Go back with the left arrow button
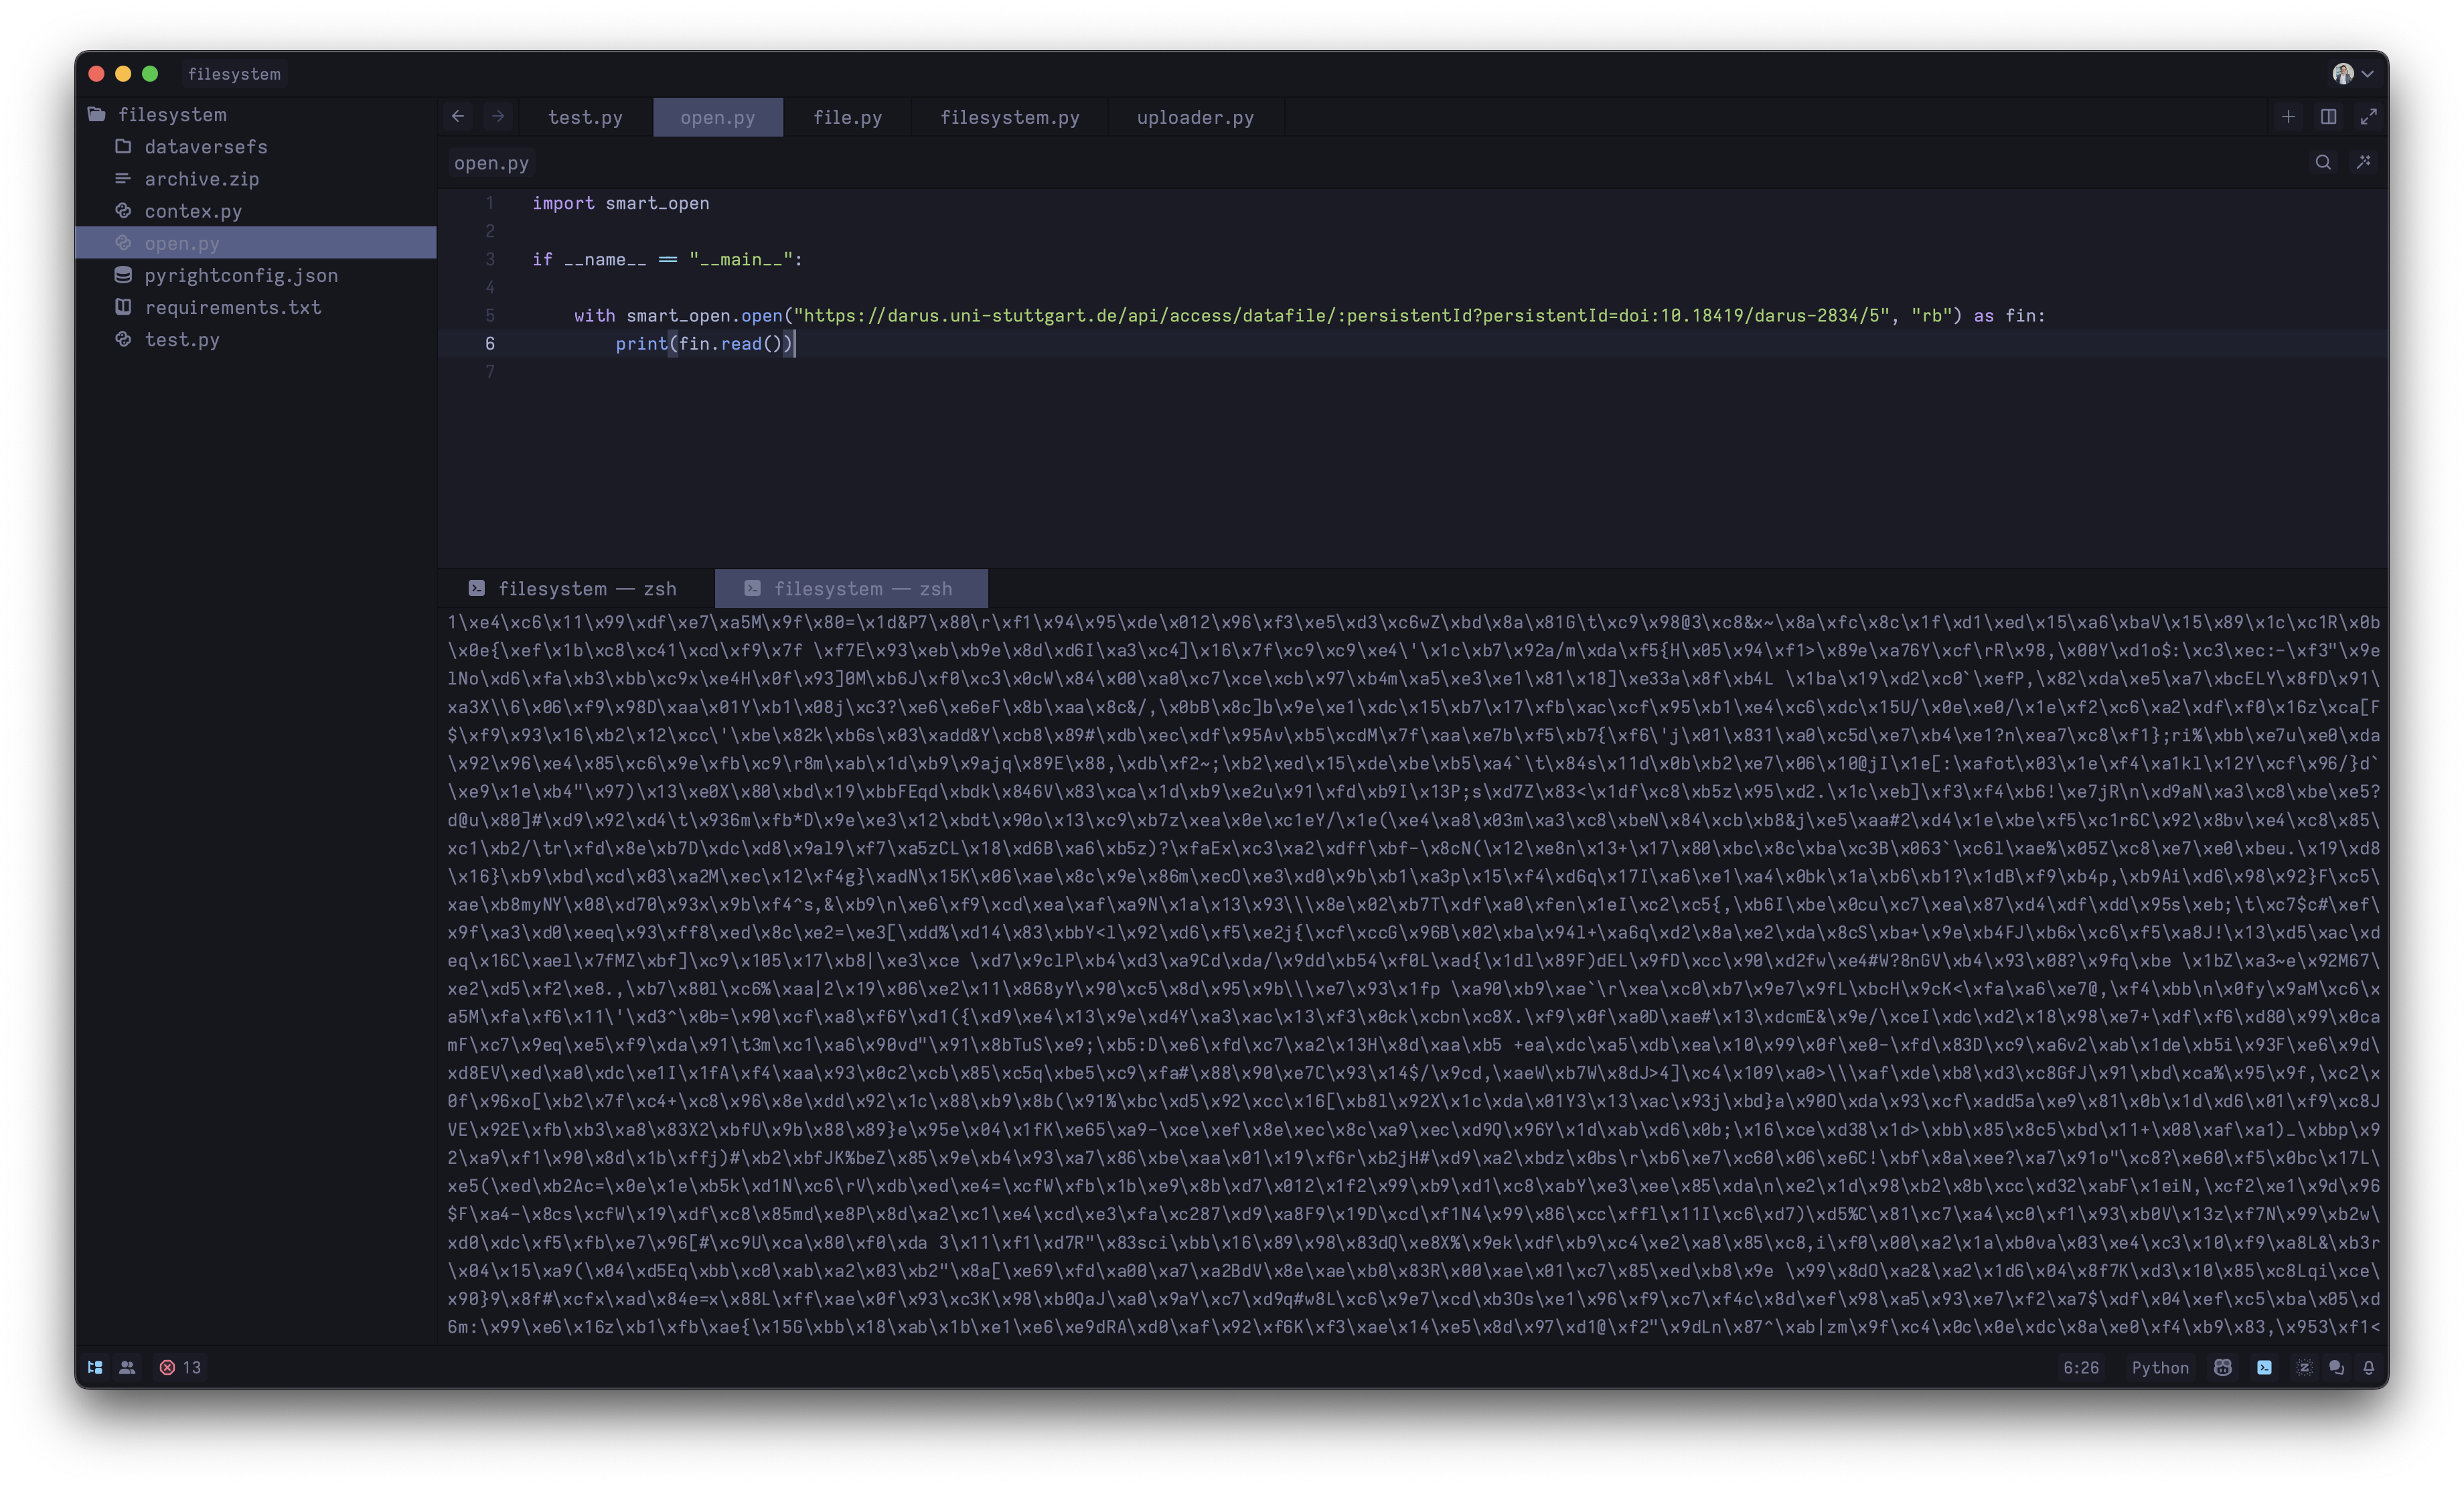Image resolution: width=2464 pixels, height=1488 pixels. pyautogui.click(x=458, y=117)
